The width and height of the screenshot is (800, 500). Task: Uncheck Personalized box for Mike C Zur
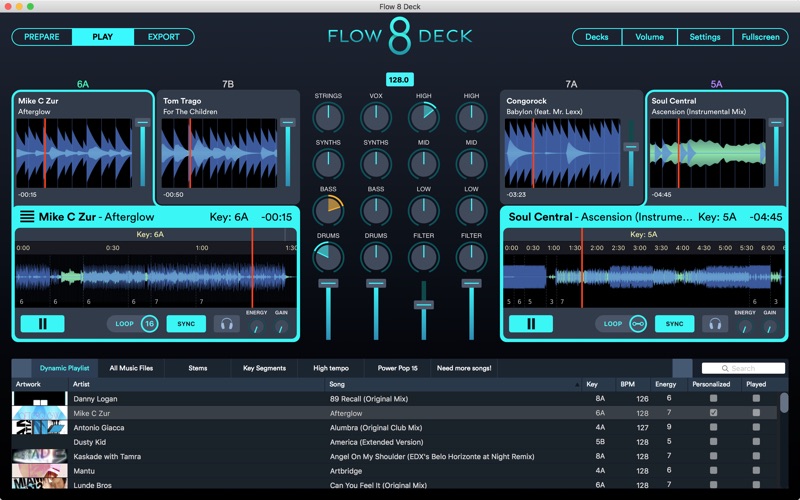click(x=713, y=412)
